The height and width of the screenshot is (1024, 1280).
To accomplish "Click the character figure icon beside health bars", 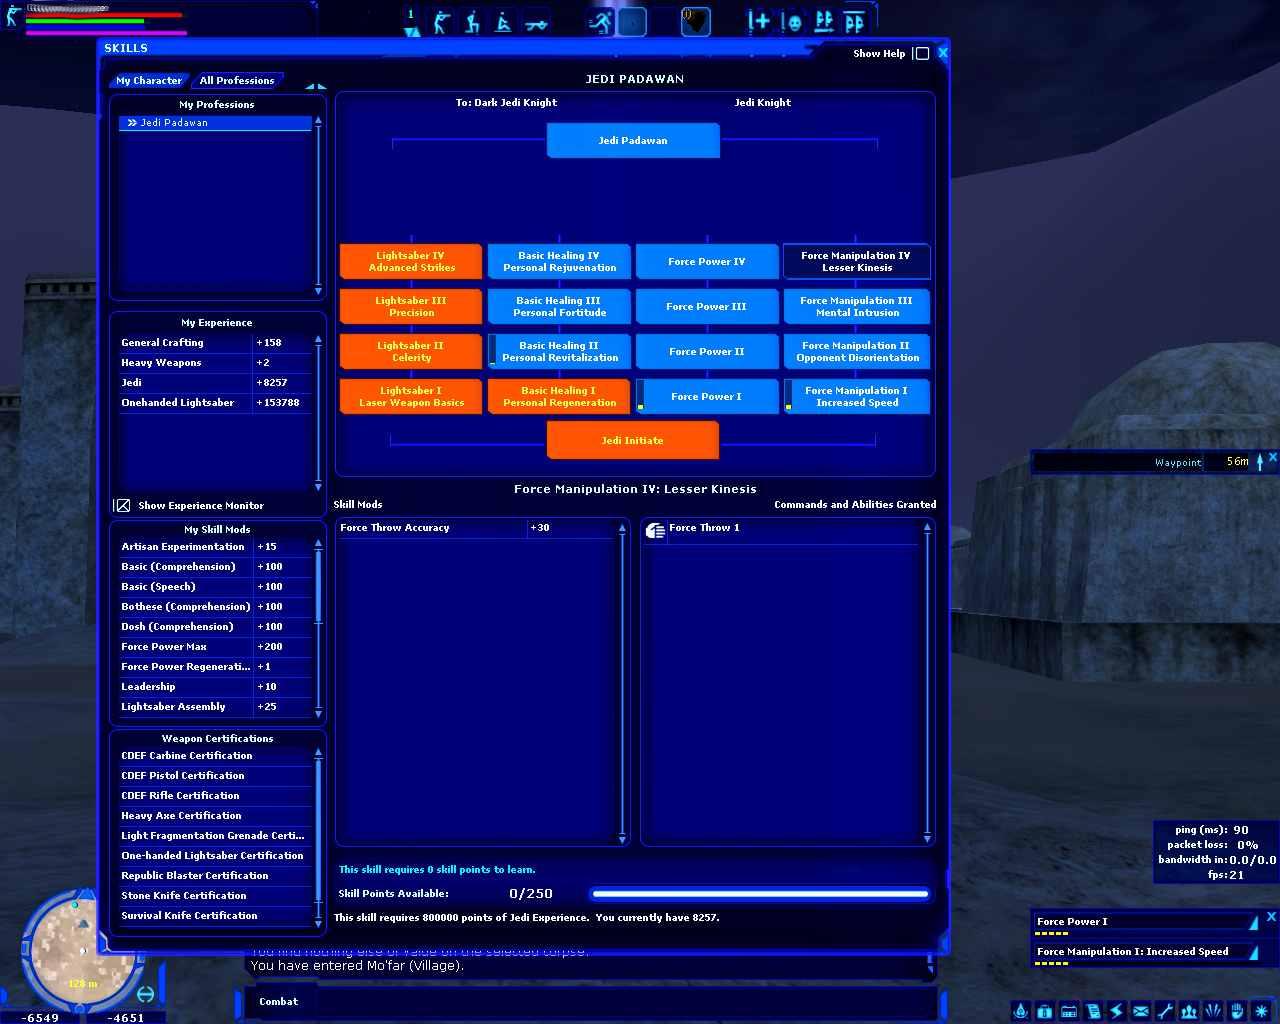I will [12, 15].
